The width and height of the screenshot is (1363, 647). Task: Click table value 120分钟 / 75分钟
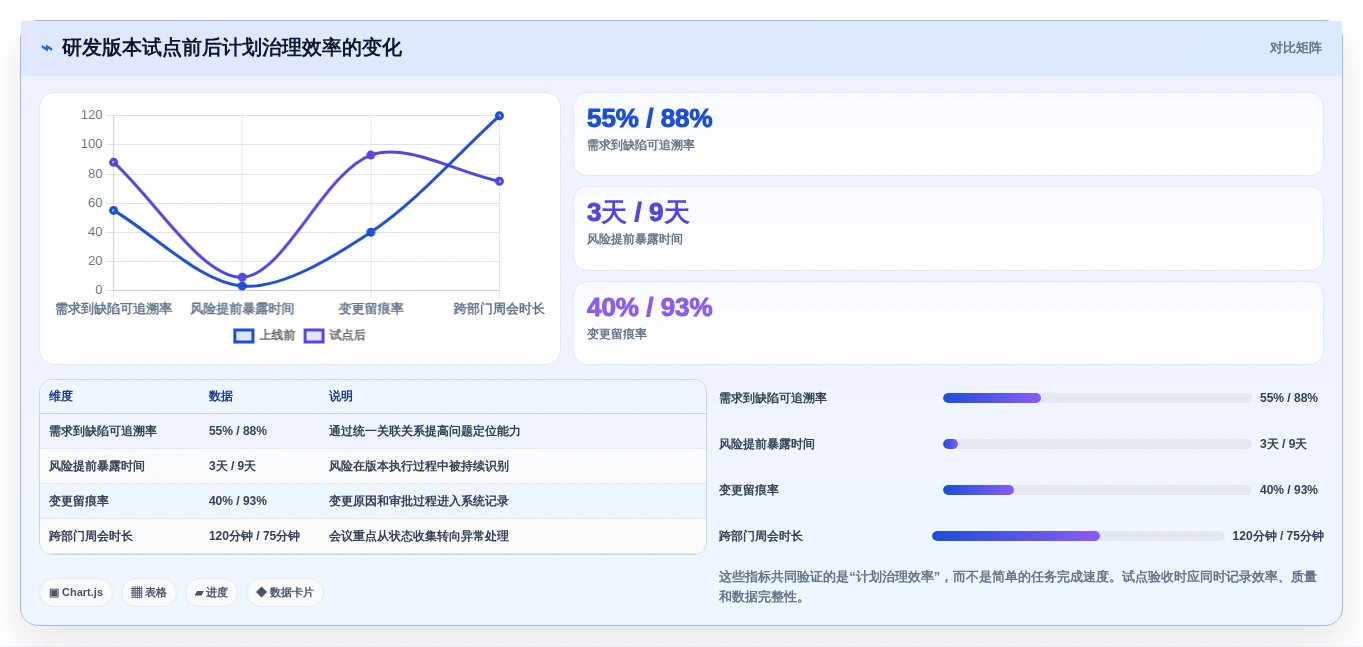point(254,536)
